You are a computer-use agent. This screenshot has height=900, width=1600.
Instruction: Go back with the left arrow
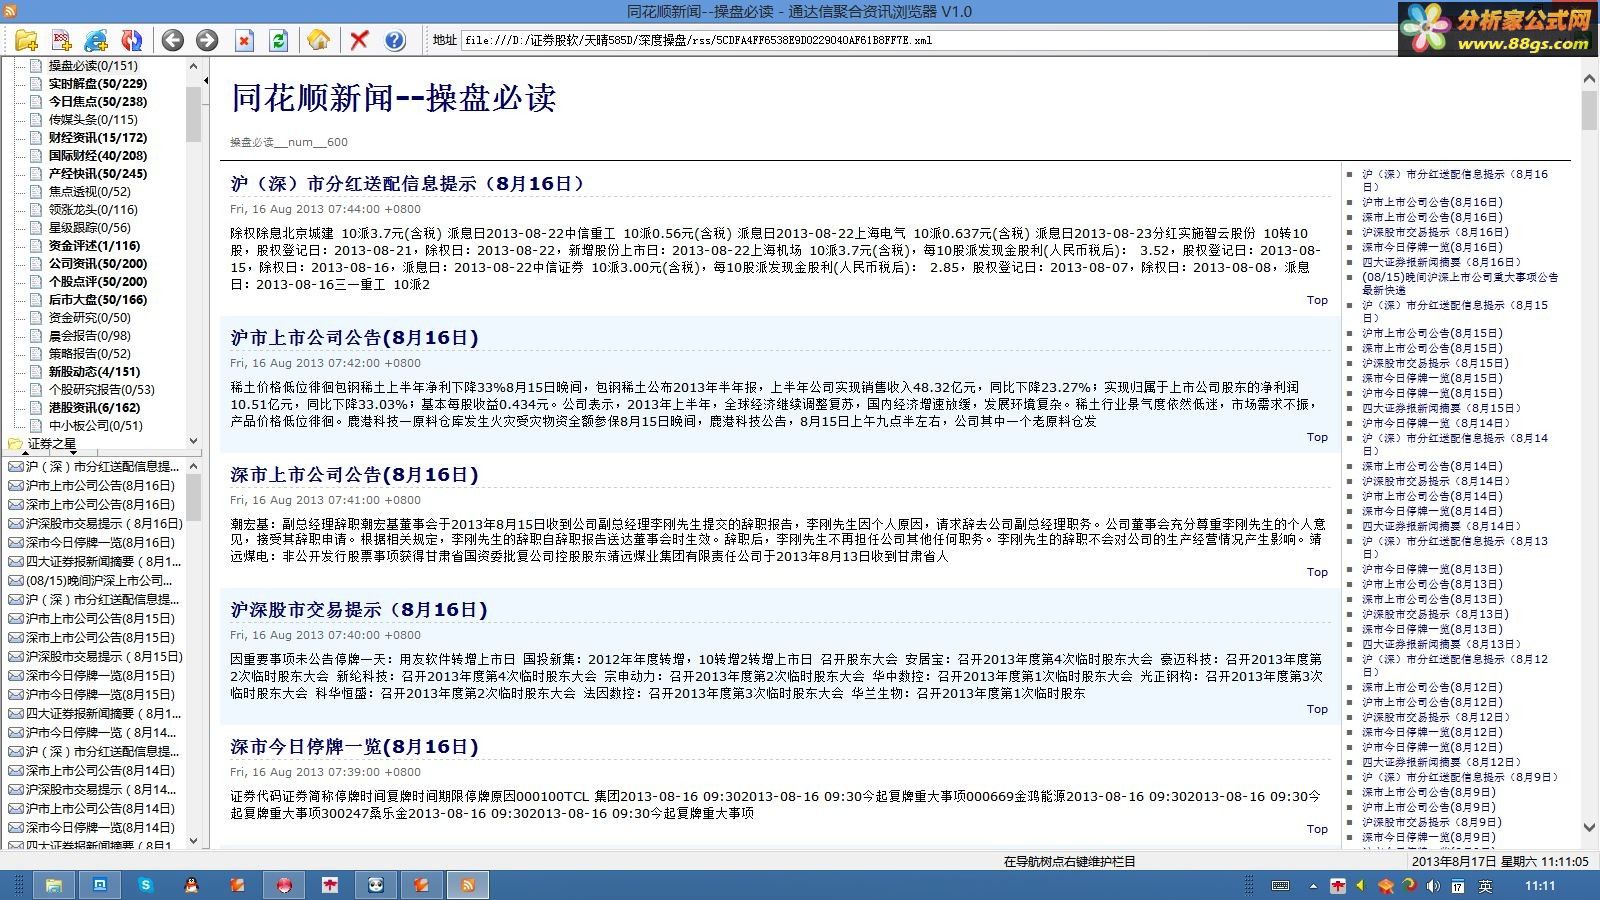tap(173, 41)
